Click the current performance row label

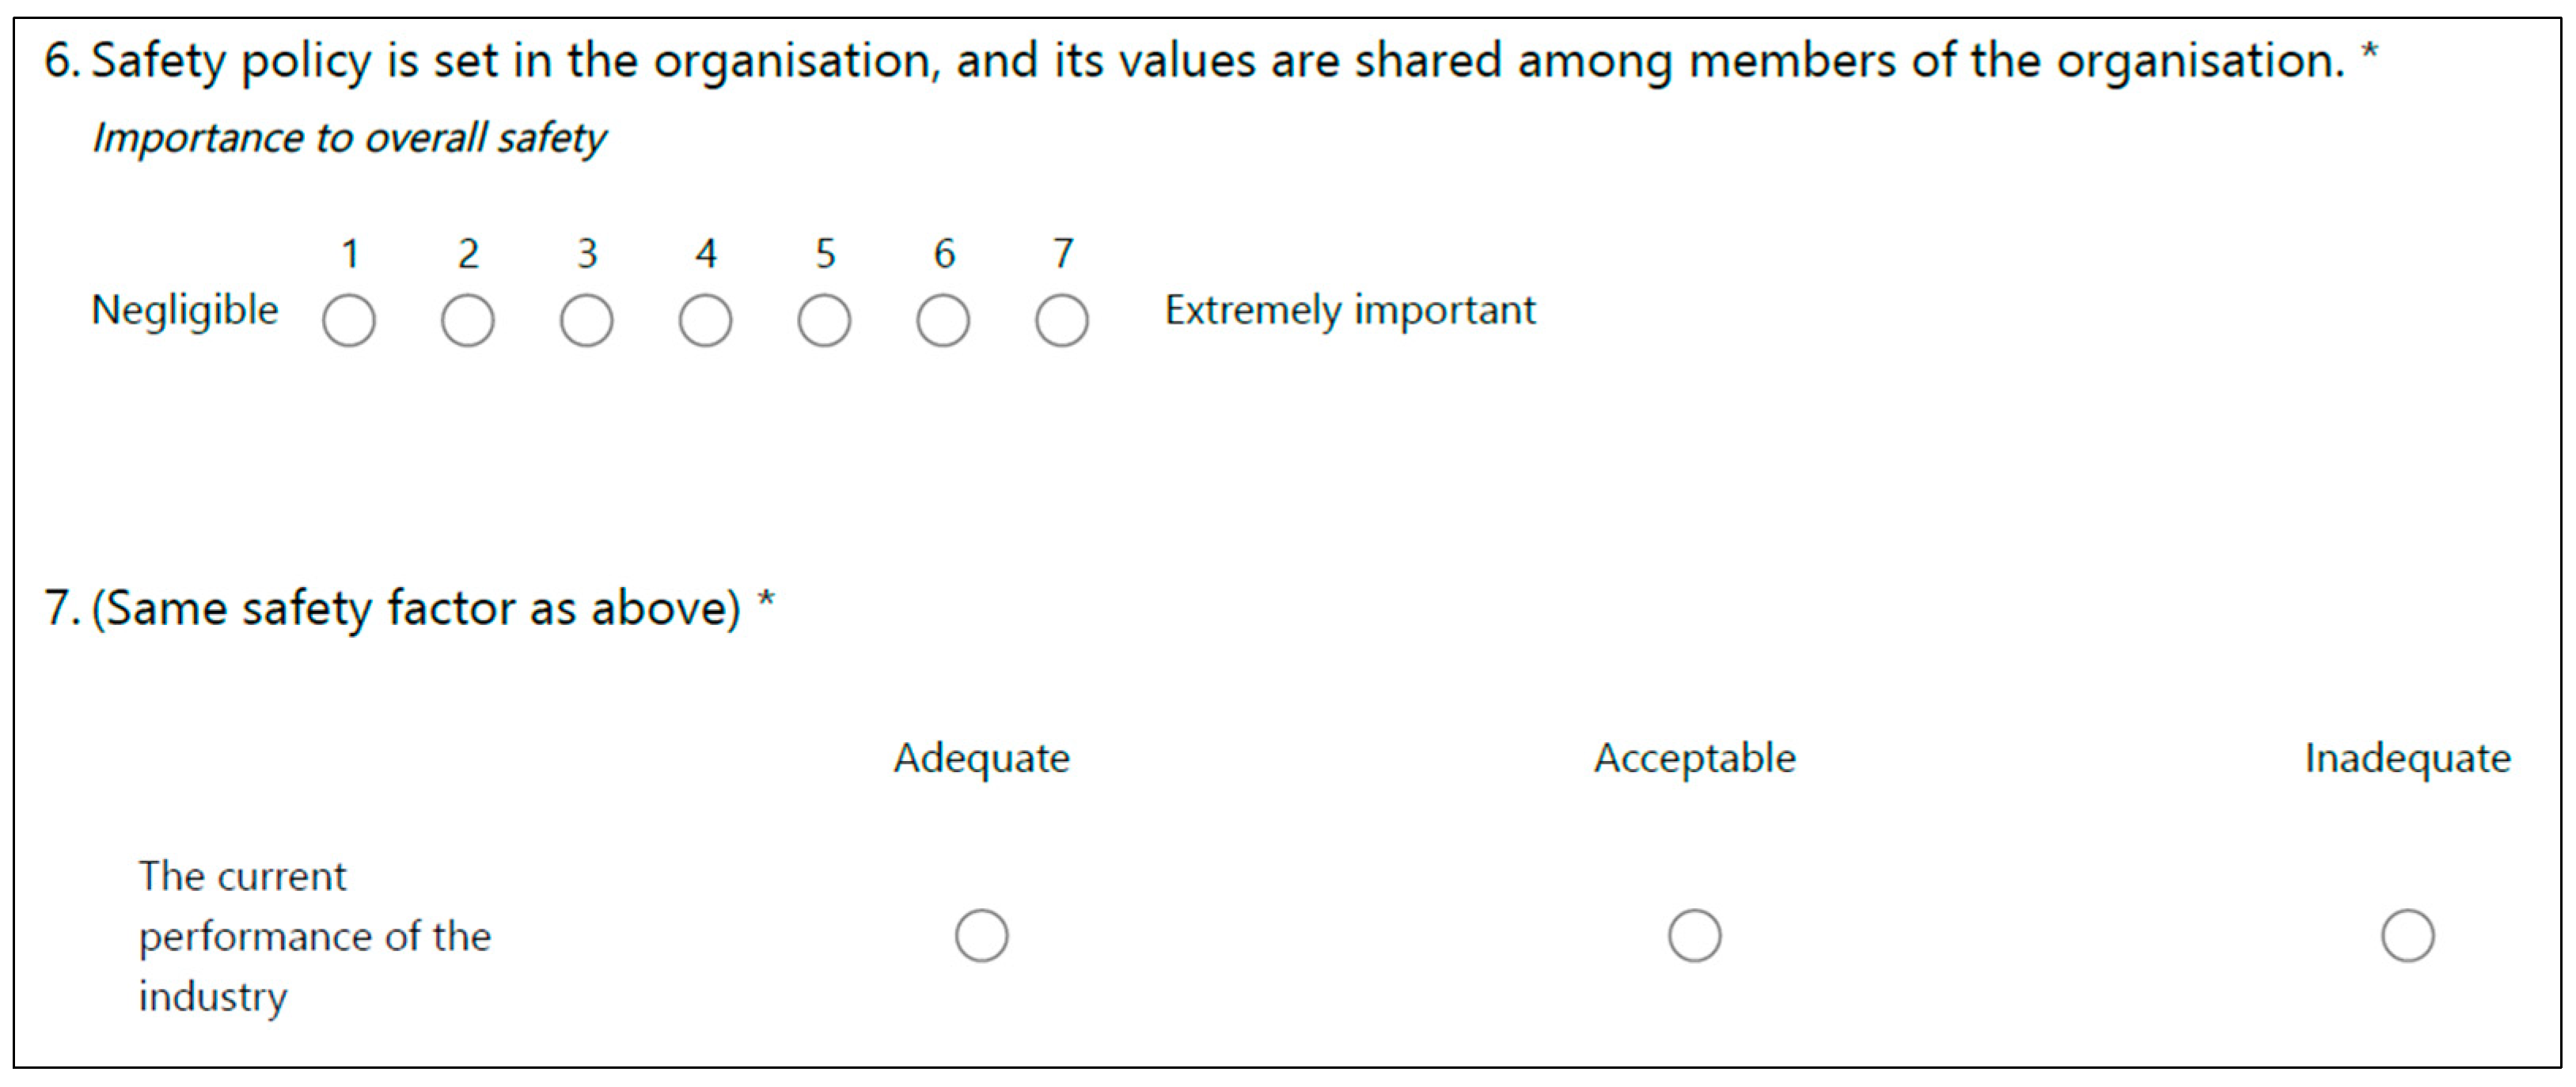click(314, 936)
